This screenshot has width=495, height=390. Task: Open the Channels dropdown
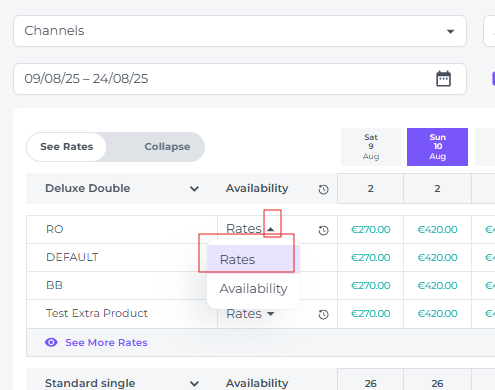(240, 31)
